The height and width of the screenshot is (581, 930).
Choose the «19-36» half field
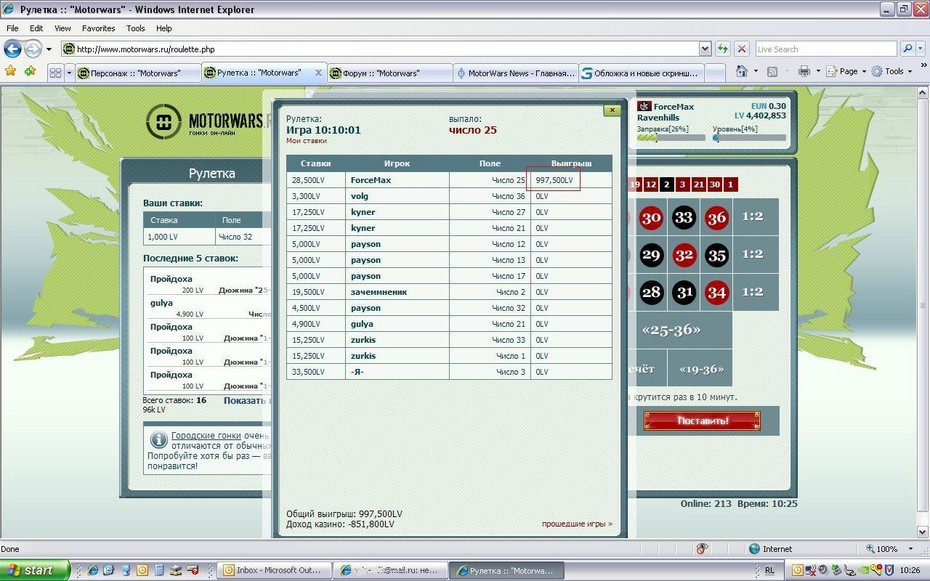click(700, 369)
